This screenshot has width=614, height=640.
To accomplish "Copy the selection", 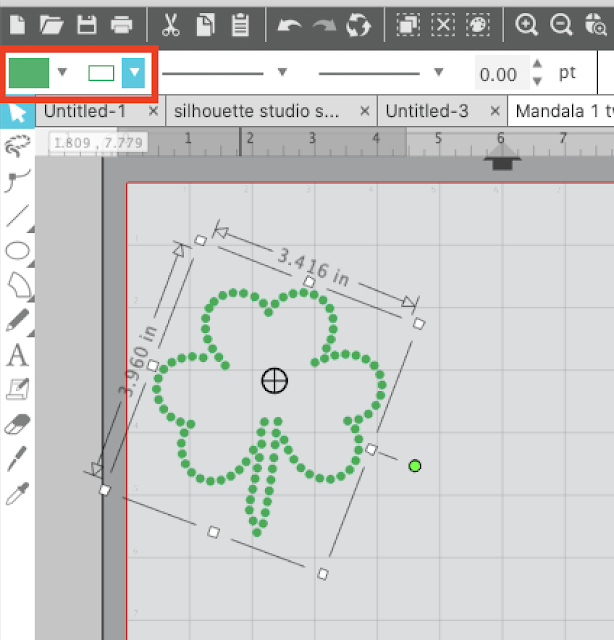I will tap(205, 25).
